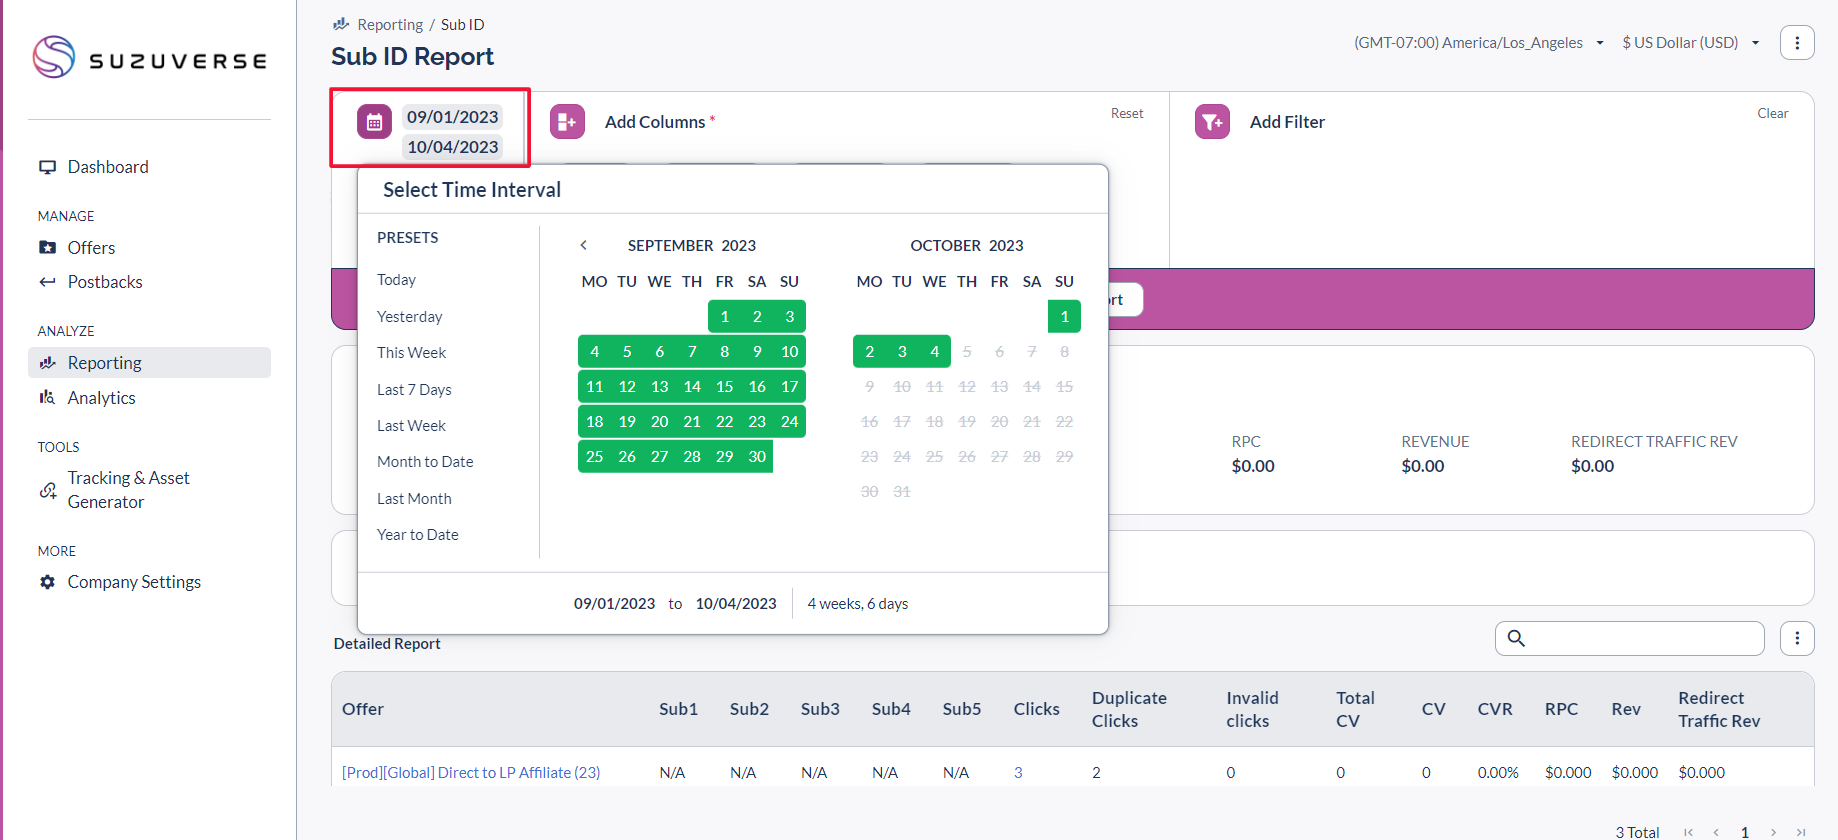Click the Add Columns icon
This screenshot has height=840, width=1838.
click(x=567, y=122)
